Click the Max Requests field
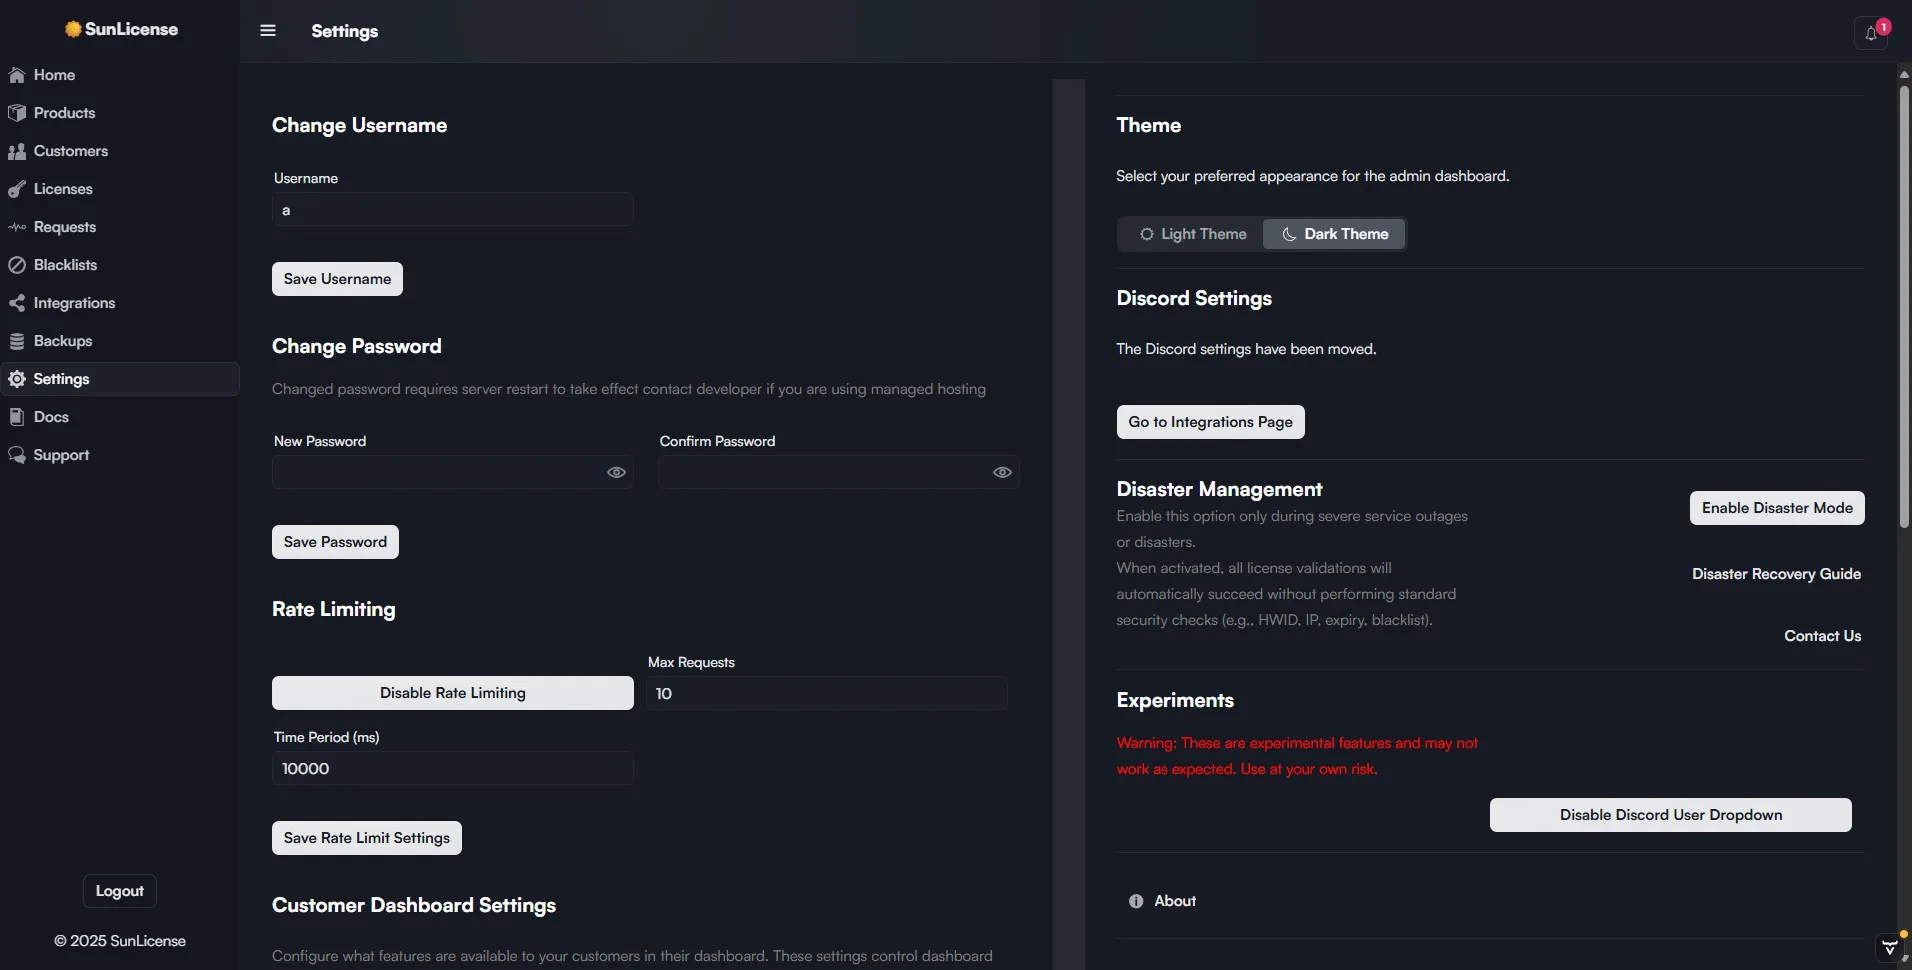This screenshot has height=970, width=1912. pos(827,693)
